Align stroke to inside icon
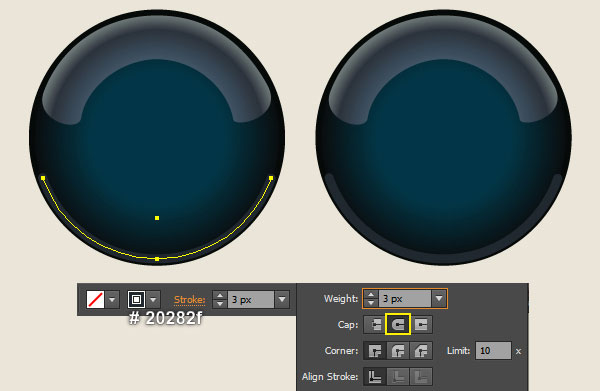 pyautogui.click(x=398, y=376)
